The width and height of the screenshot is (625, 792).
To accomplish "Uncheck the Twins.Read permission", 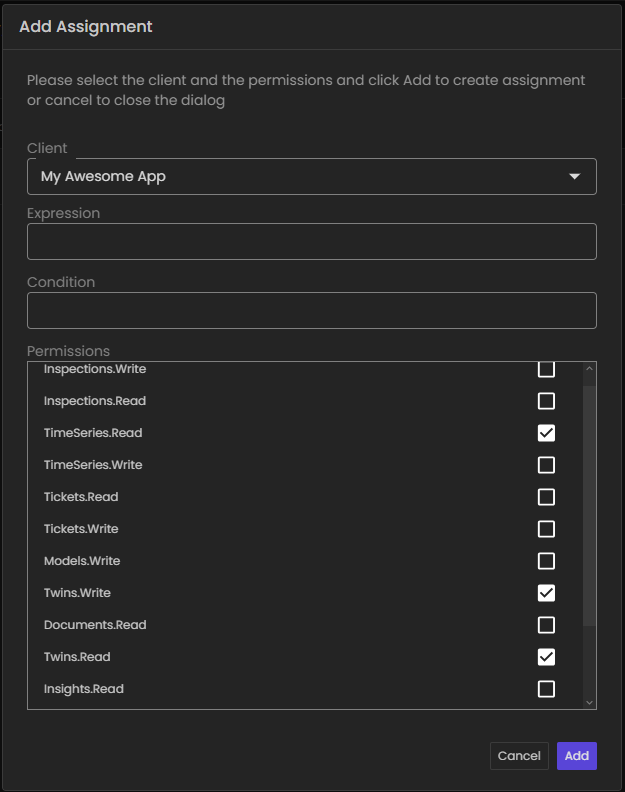I will pyautogui.click(x=546, y=657).
